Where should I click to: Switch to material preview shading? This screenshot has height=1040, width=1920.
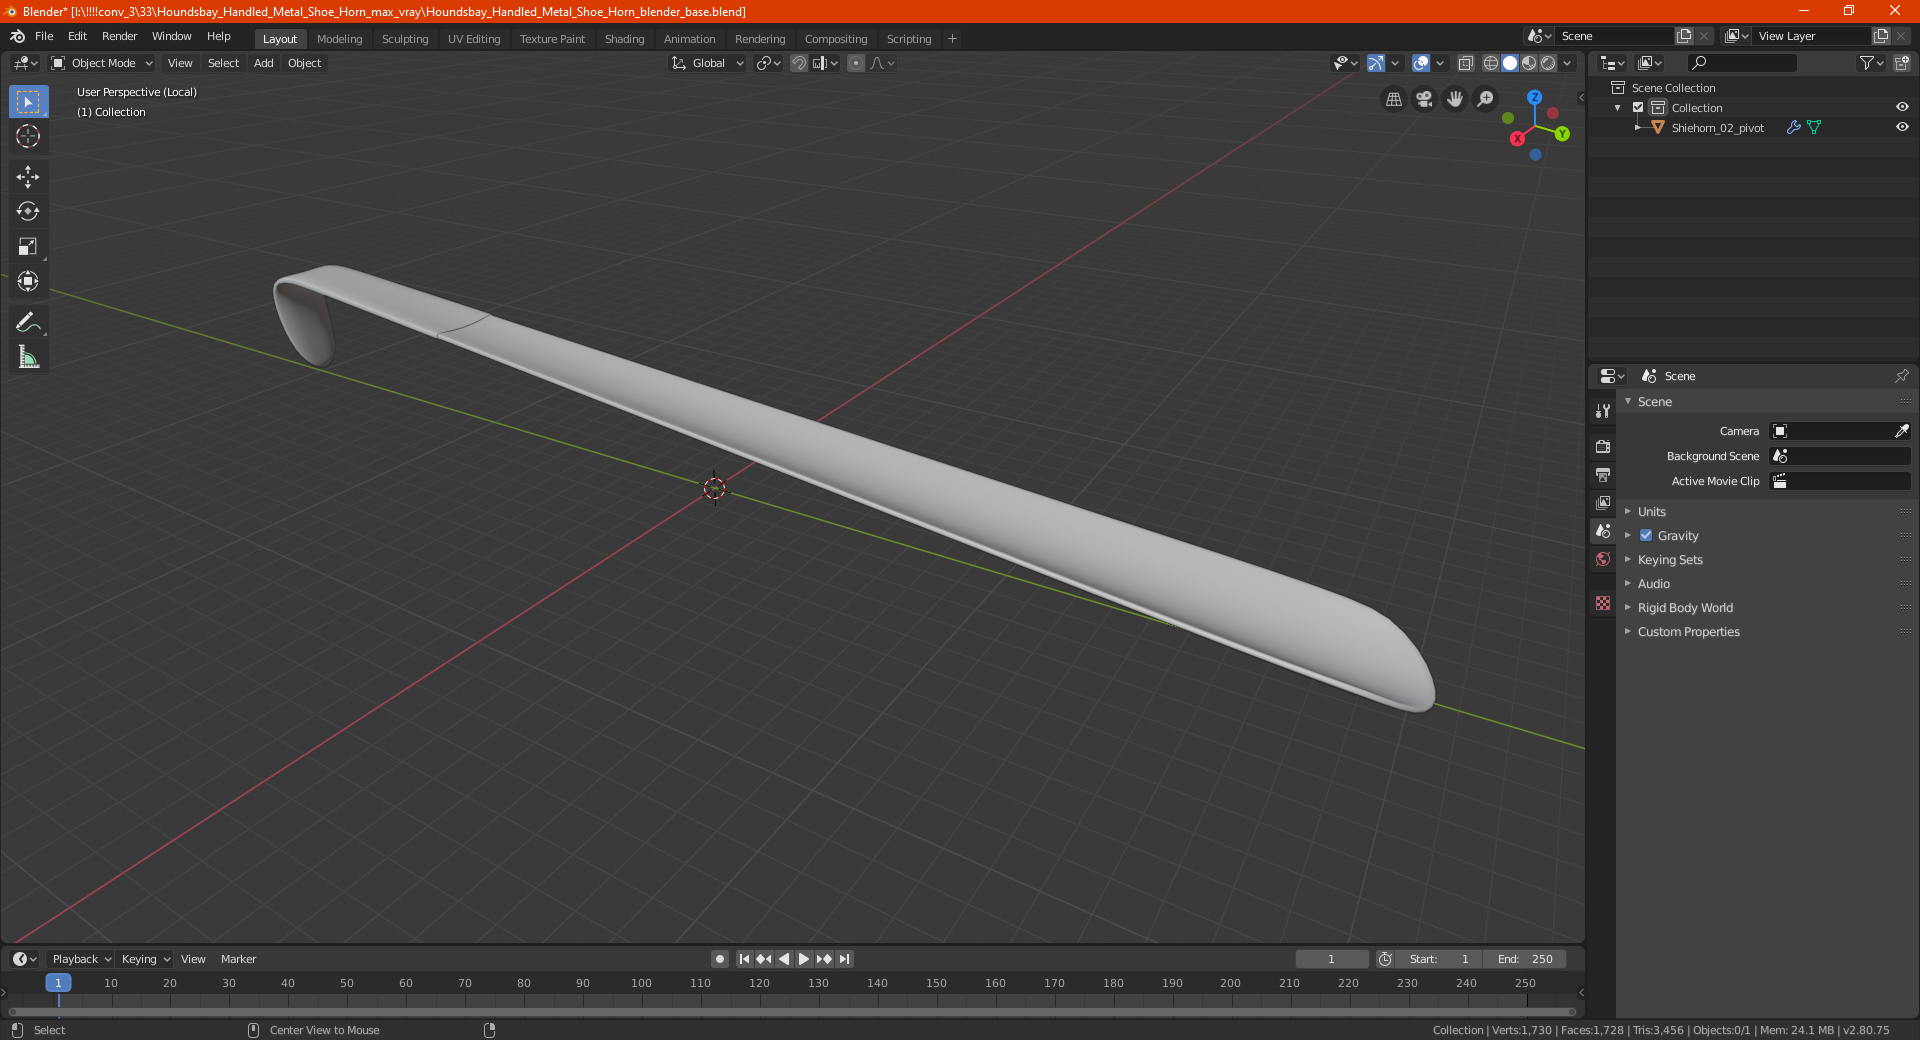pos(1529,63)
